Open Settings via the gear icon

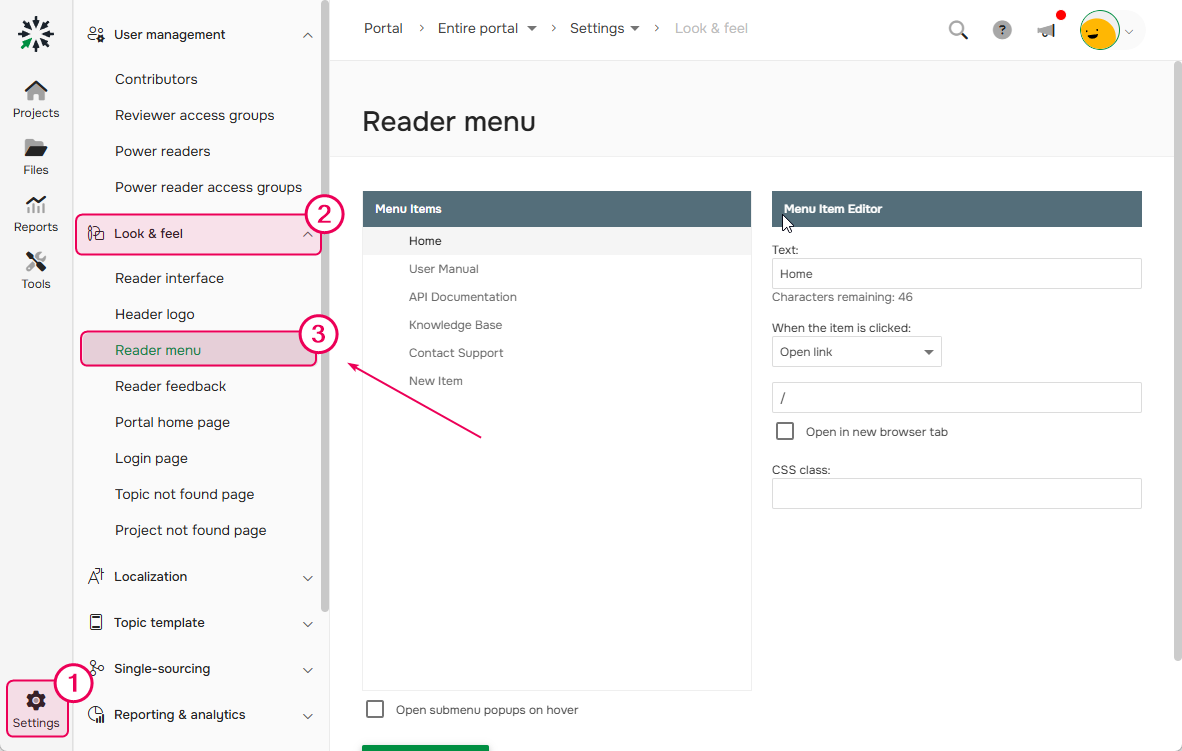pyautogui.click(x=36, y=705)
